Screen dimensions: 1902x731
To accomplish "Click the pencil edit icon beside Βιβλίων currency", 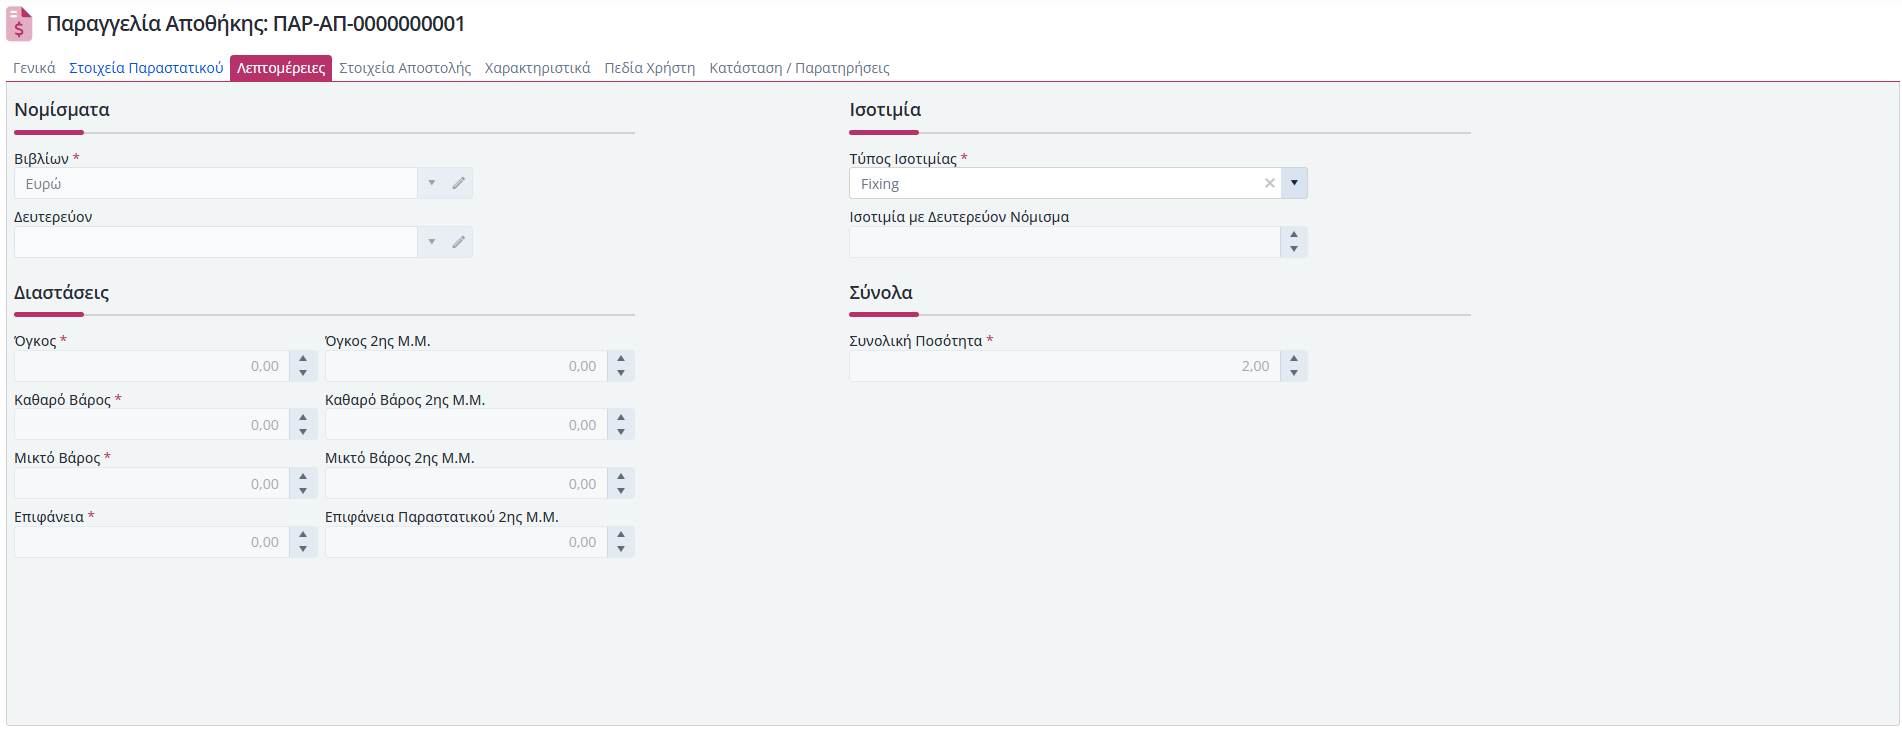I will click(459, 183).
